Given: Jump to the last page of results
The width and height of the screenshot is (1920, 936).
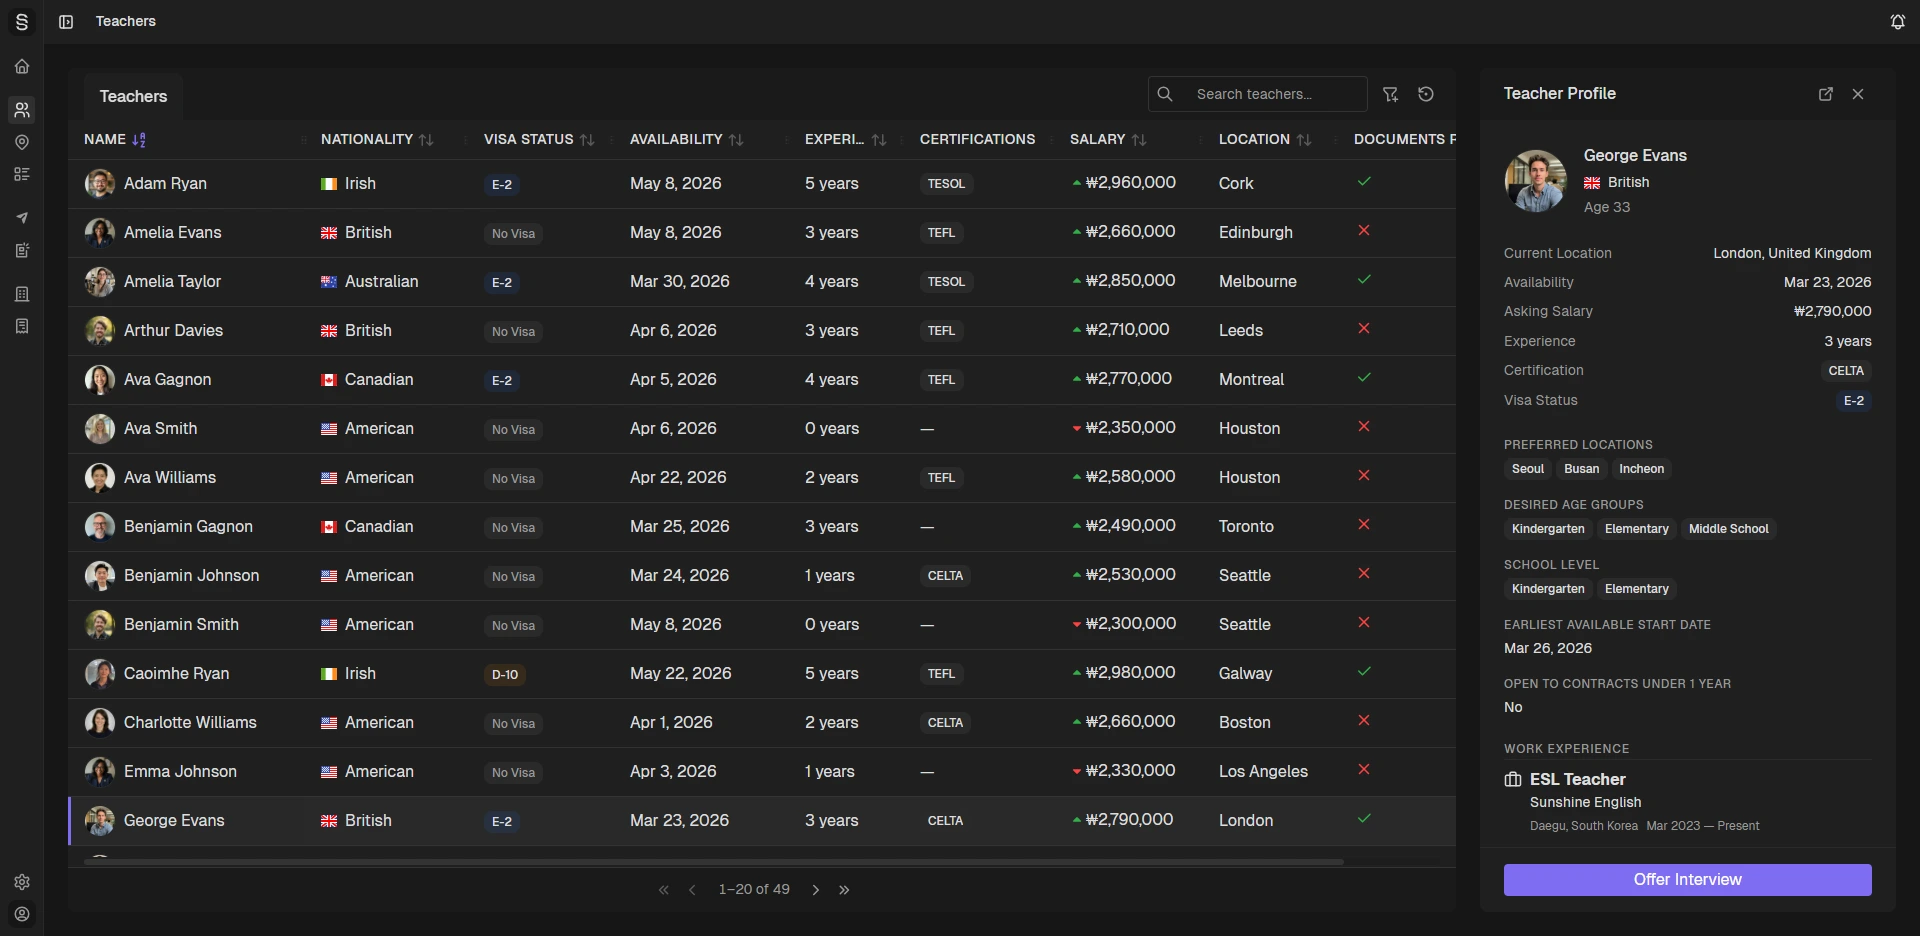Looking at the screenshot, I should tap(844, 890).
